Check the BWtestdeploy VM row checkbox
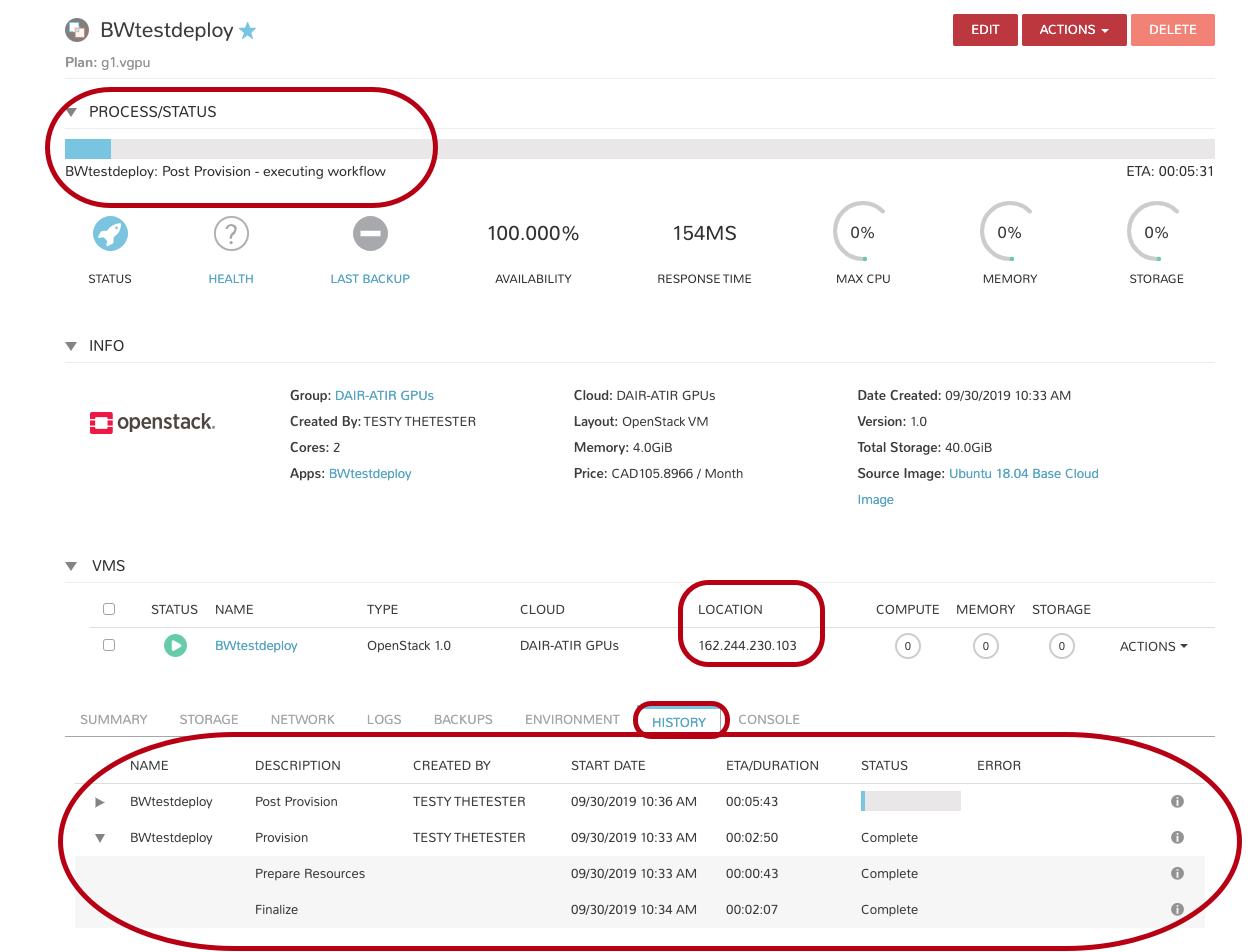This screenshot has width=1257, height=952. pyautogui.click(x=109, y=646)
